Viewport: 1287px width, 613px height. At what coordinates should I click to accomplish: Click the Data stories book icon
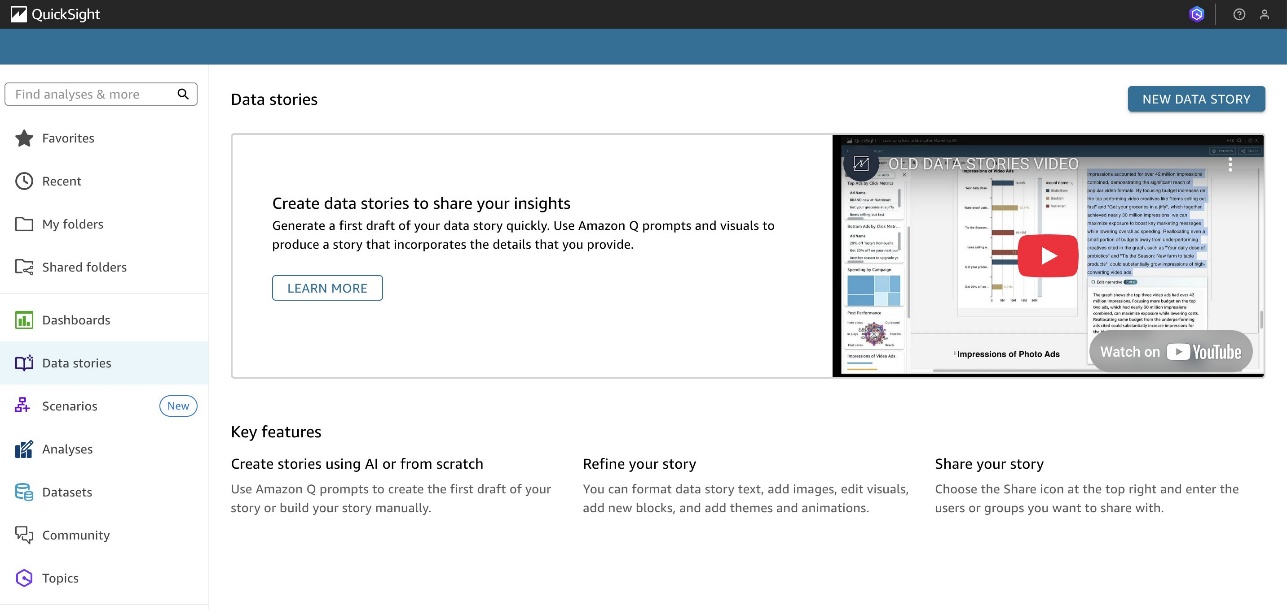pyautogui.click(x=24, y=363)
